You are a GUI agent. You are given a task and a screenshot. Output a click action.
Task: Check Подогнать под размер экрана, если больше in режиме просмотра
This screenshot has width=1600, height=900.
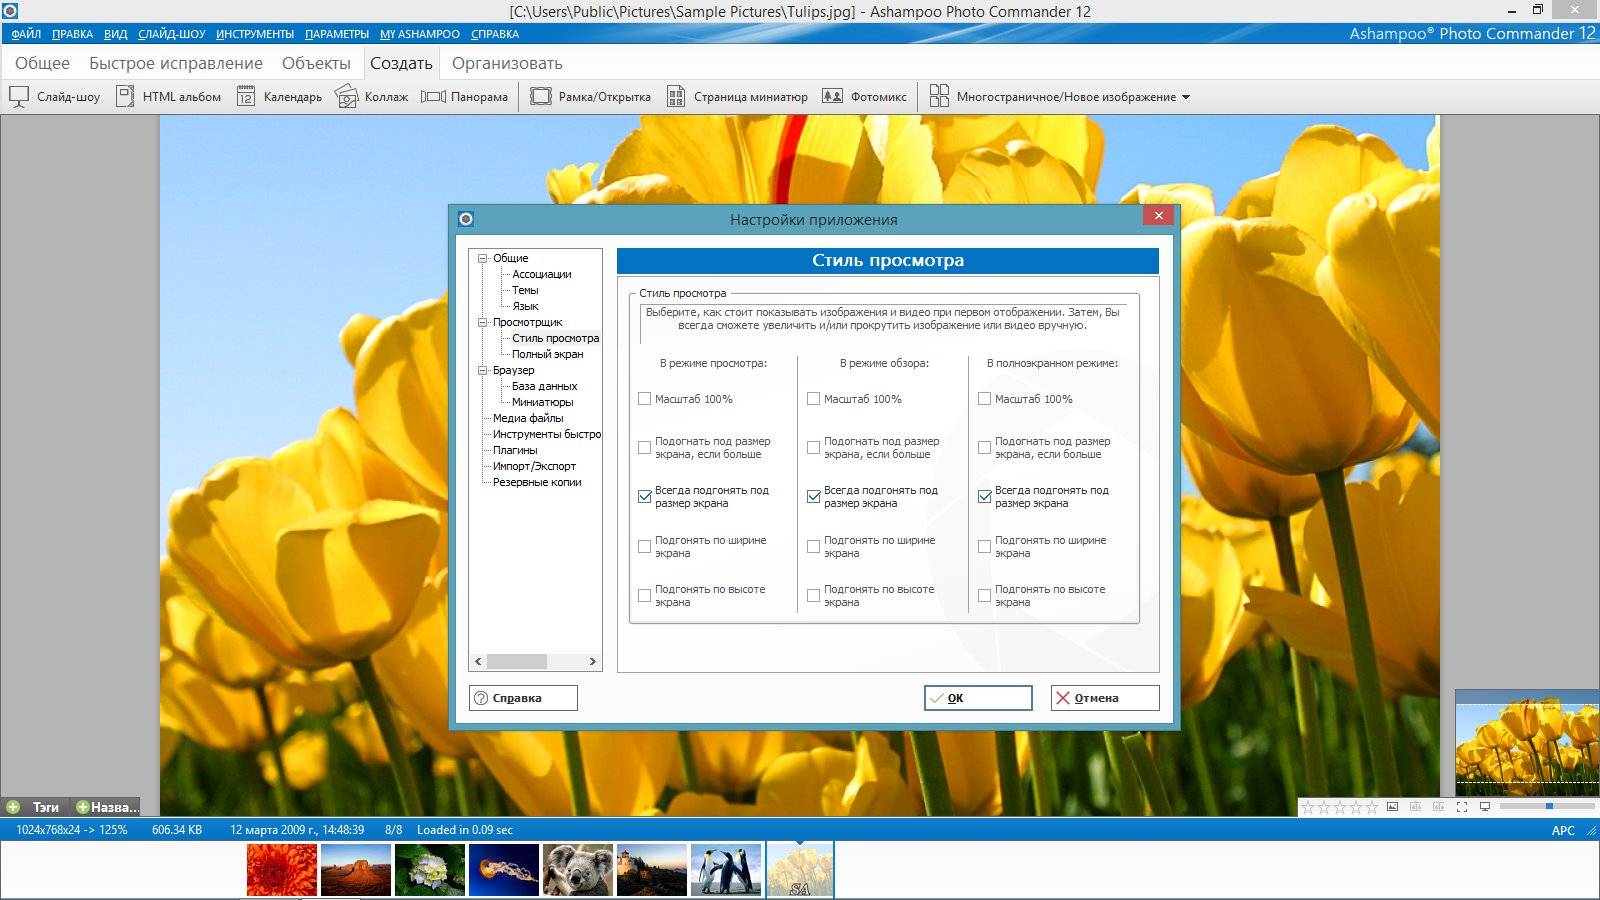(x=645, y=448)
